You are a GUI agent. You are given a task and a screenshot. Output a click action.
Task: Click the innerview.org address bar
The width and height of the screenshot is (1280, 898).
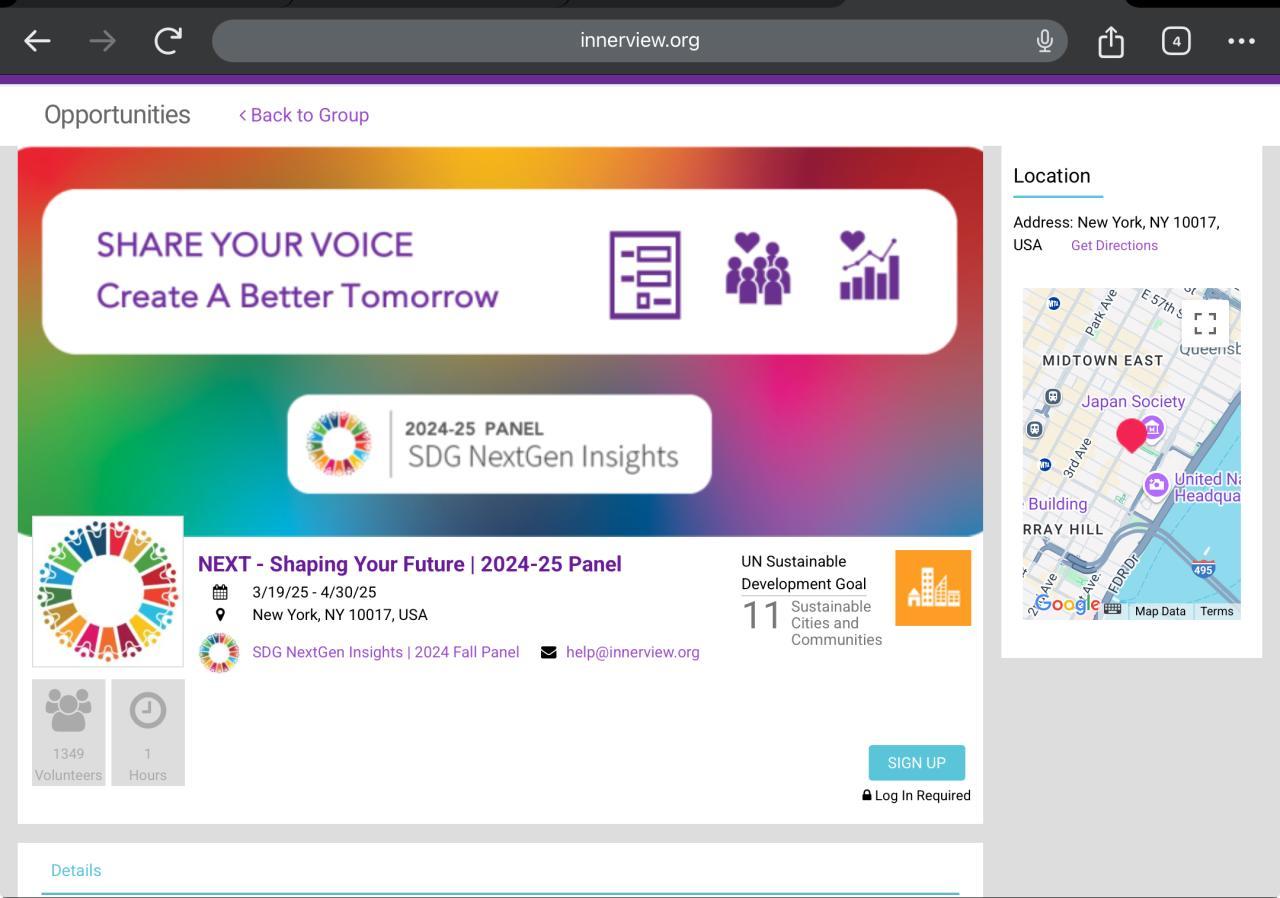640,41
